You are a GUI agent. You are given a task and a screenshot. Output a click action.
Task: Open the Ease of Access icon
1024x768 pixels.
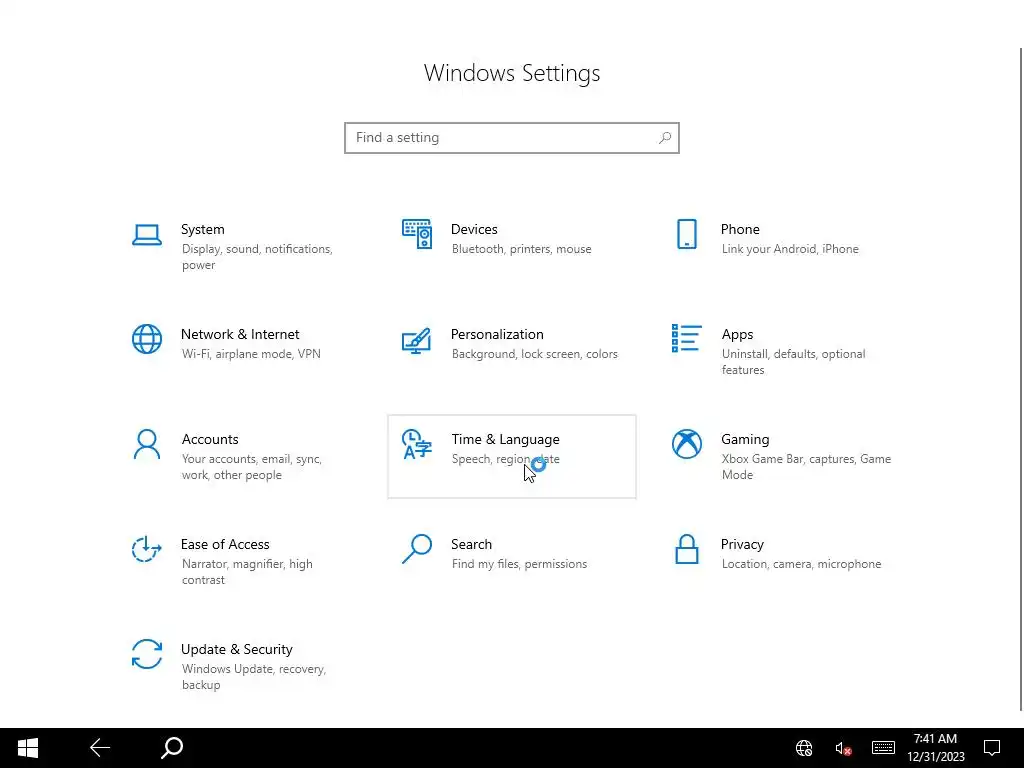(146, 549)
